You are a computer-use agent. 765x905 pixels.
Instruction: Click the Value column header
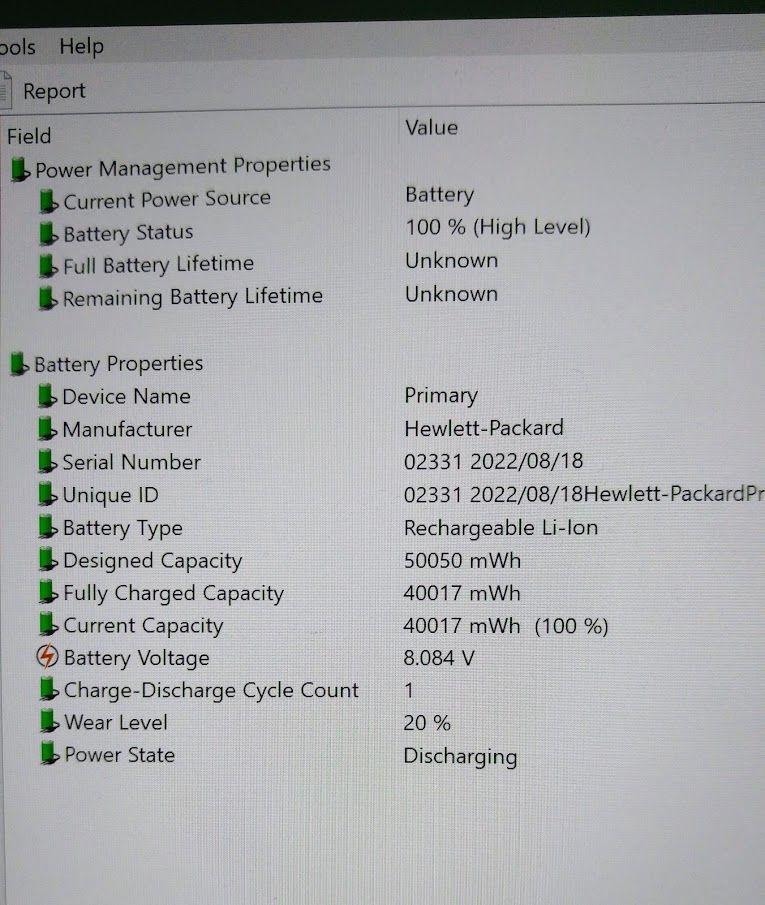click(431, 128)
